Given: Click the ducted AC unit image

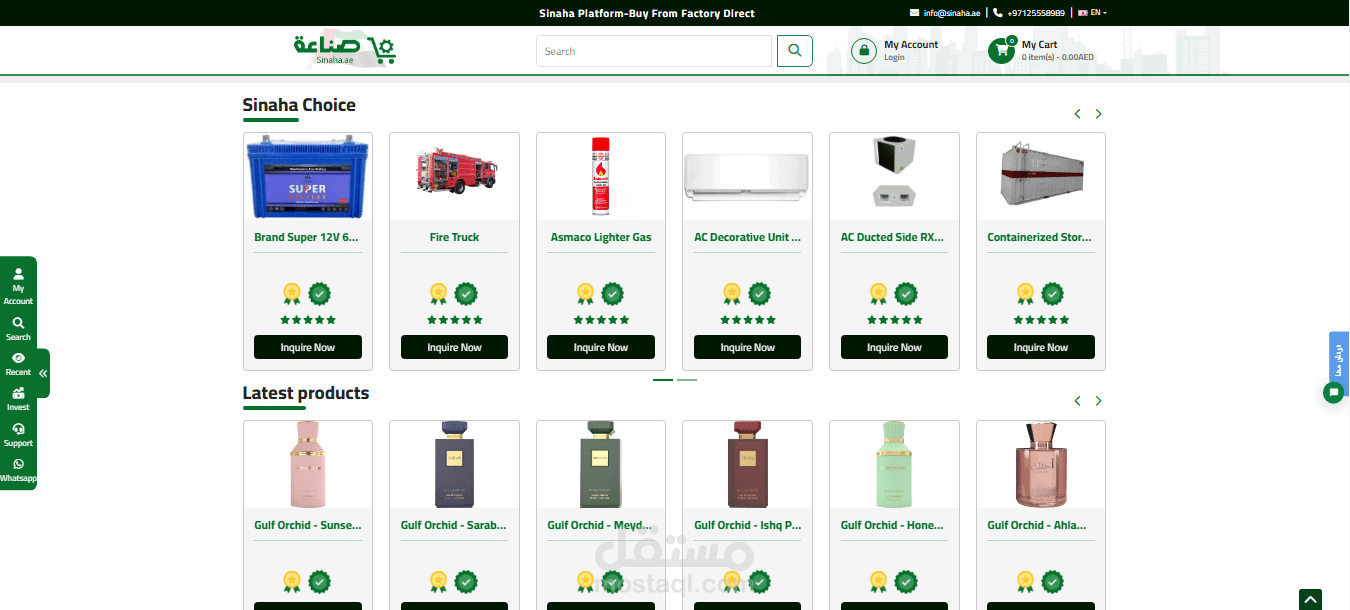Looking at the screenshot, I should coord(894,172).
